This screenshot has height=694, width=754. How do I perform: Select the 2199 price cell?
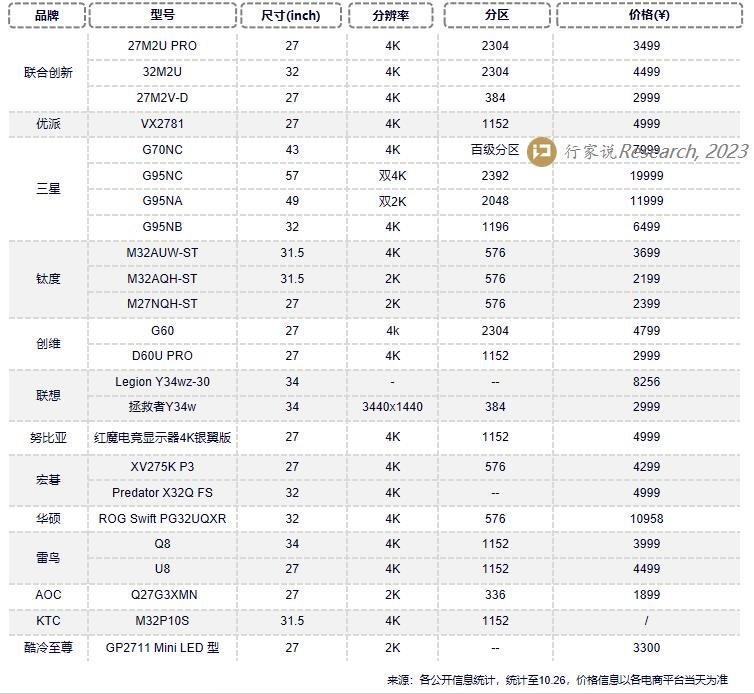click(x=647, y=279)
